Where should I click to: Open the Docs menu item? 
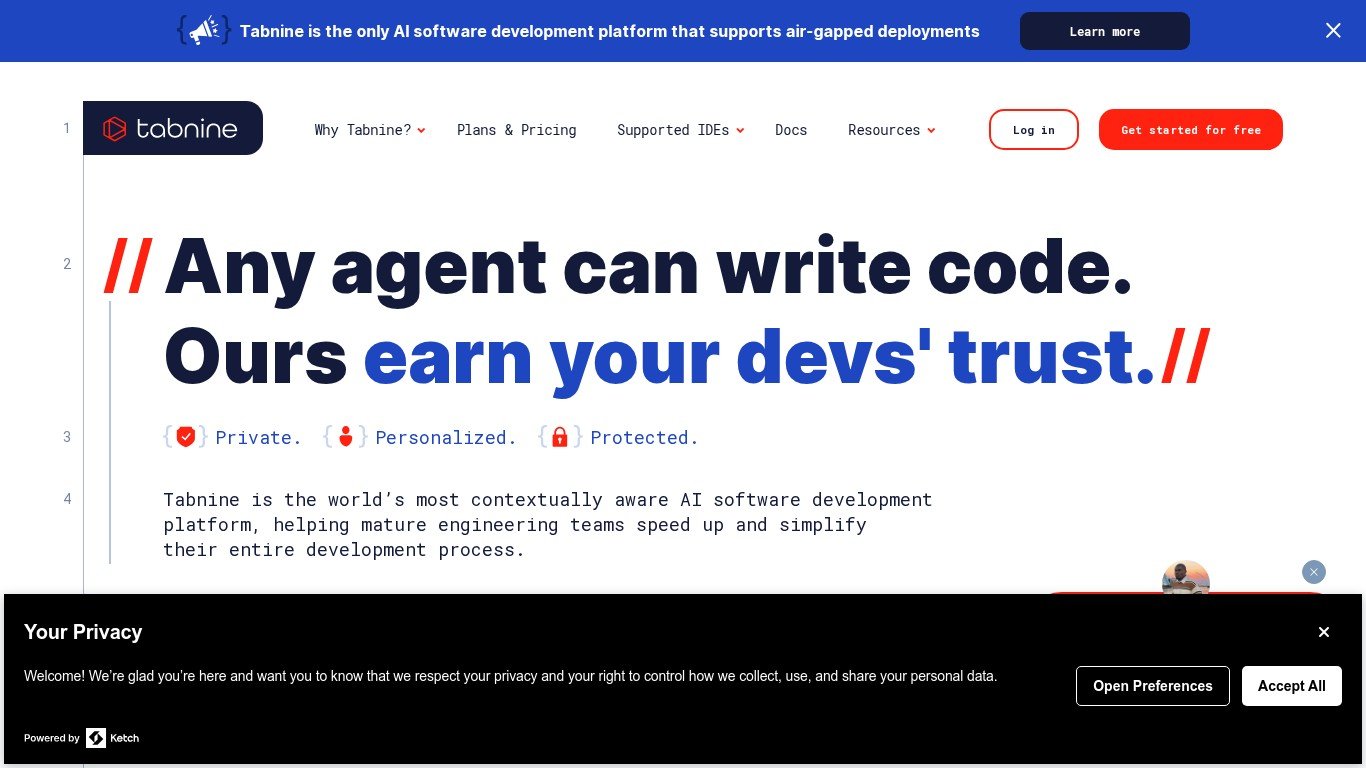pyautogui.click(x=790, y=130)
